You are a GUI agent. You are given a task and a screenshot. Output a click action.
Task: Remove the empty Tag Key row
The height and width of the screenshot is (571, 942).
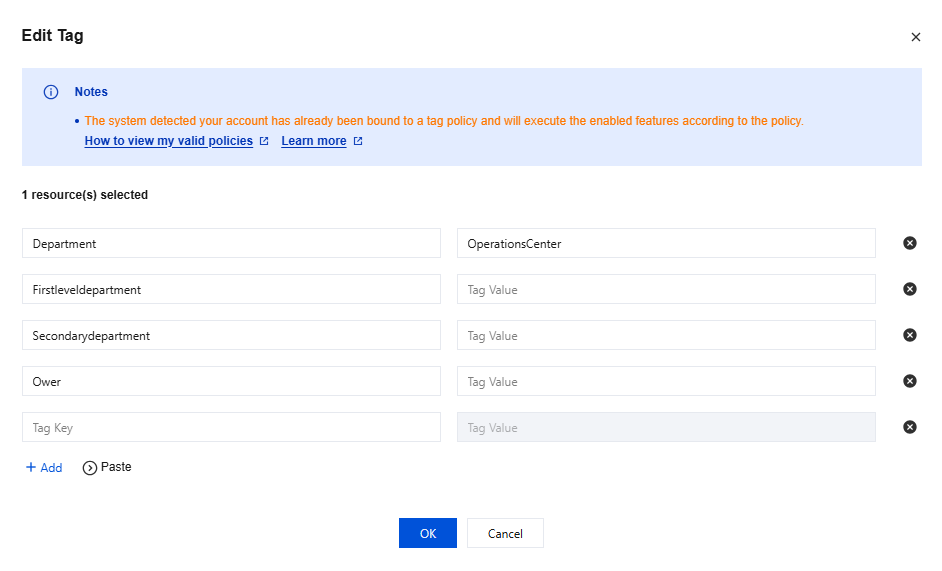coord(910,427)
